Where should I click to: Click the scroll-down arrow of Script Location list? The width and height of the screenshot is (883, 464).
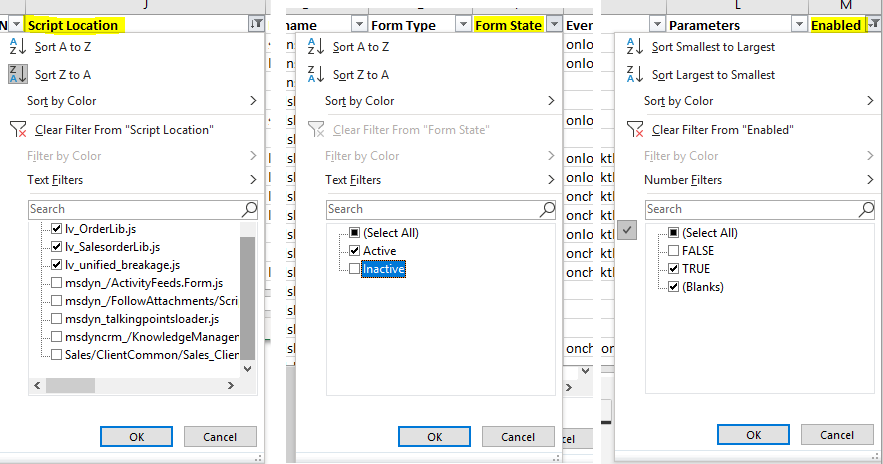tap(247, 369)
